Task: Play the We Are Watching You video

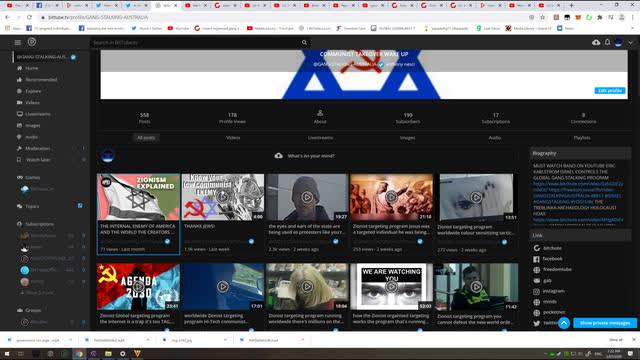Action: [x=391, y=287]
